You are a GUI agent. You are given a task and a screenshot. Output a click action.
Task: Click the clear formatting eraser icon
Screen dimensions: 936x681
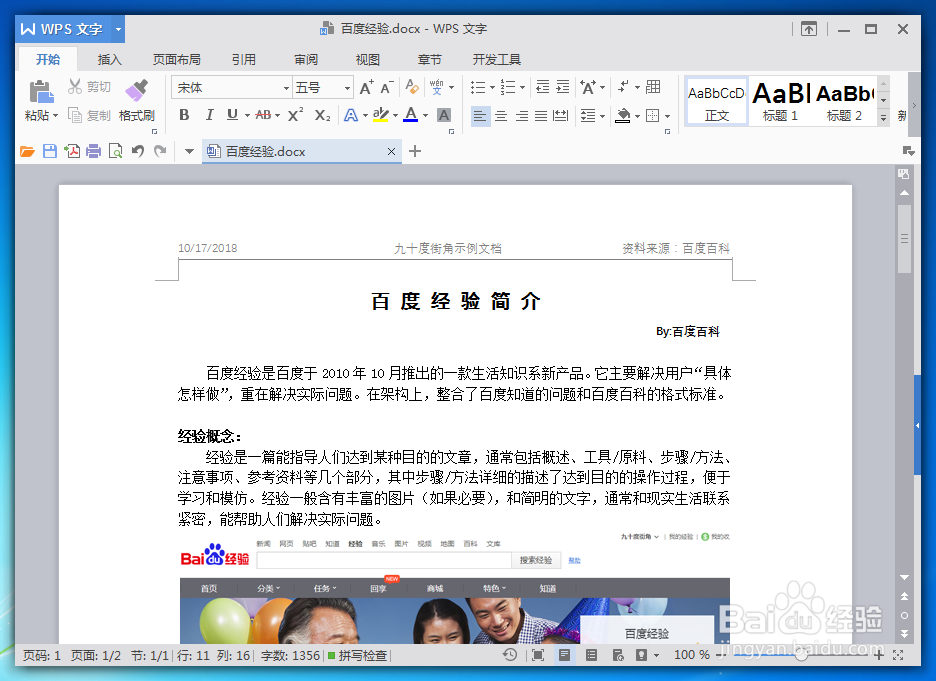tap(412, 87)
